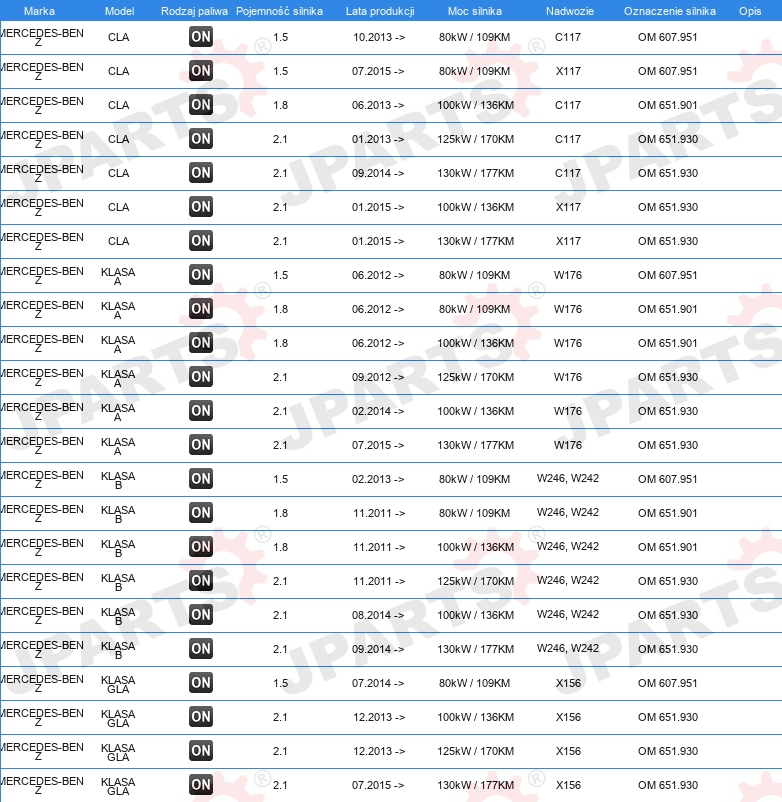
Task: Click the Oznaczenie silnika column header
Action: point(670,11)
